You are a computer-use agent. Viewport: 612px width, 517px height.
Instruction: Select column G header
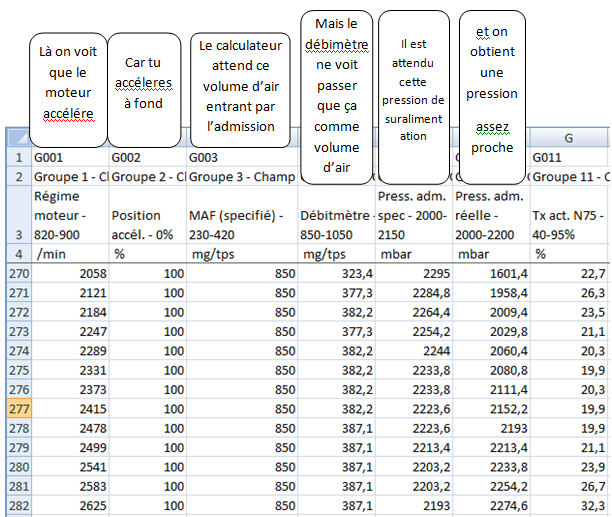(x=569, y=138)
